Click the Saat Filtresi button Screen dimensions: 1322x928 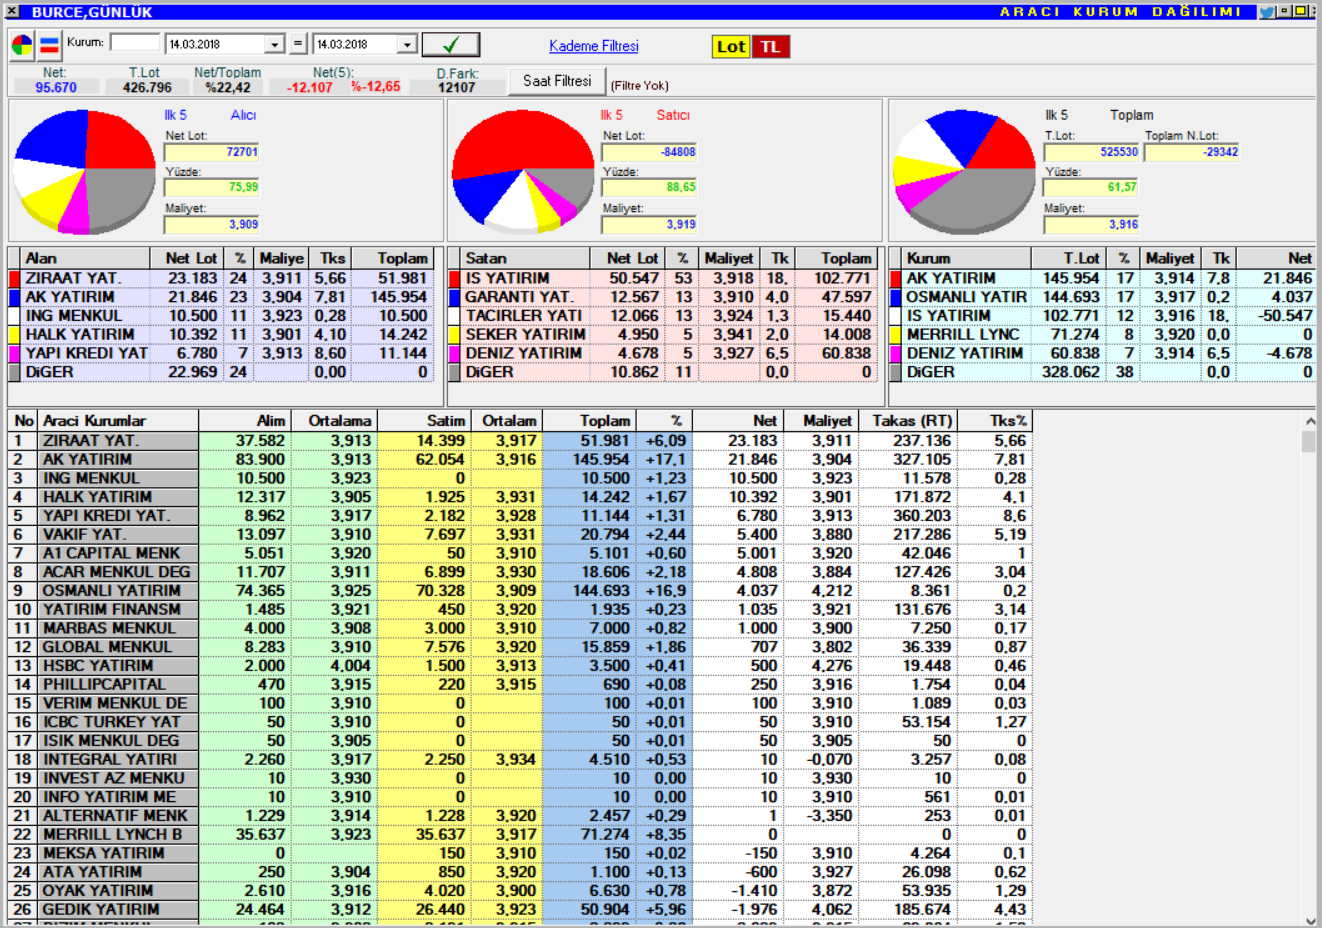click(x=557, y=81)
